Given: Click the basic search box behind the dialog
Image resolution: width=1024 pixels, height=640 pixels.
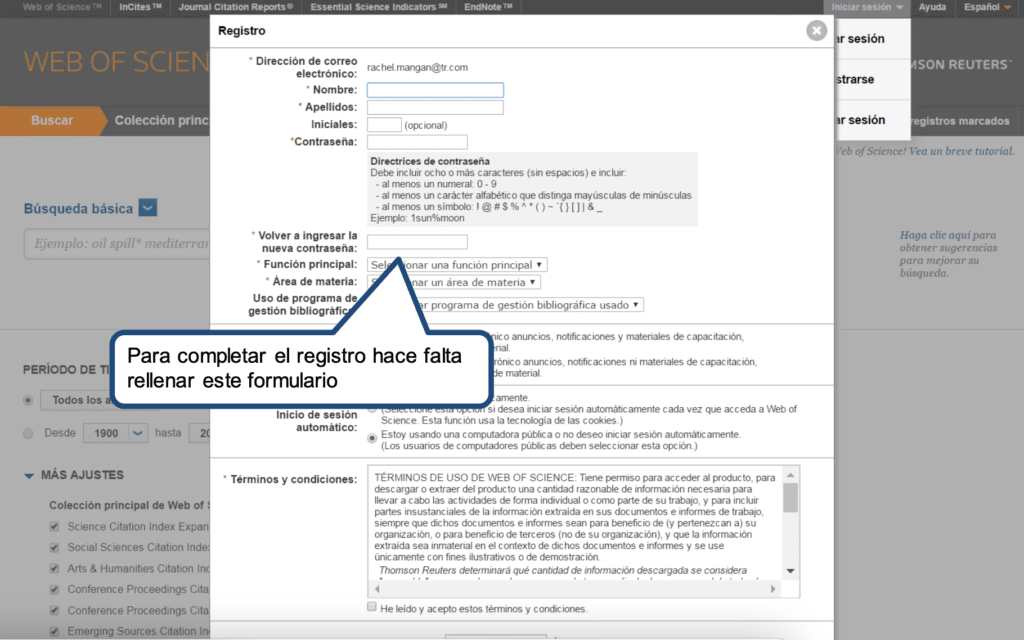Looking at the screenshot, I should click(117, 244).
